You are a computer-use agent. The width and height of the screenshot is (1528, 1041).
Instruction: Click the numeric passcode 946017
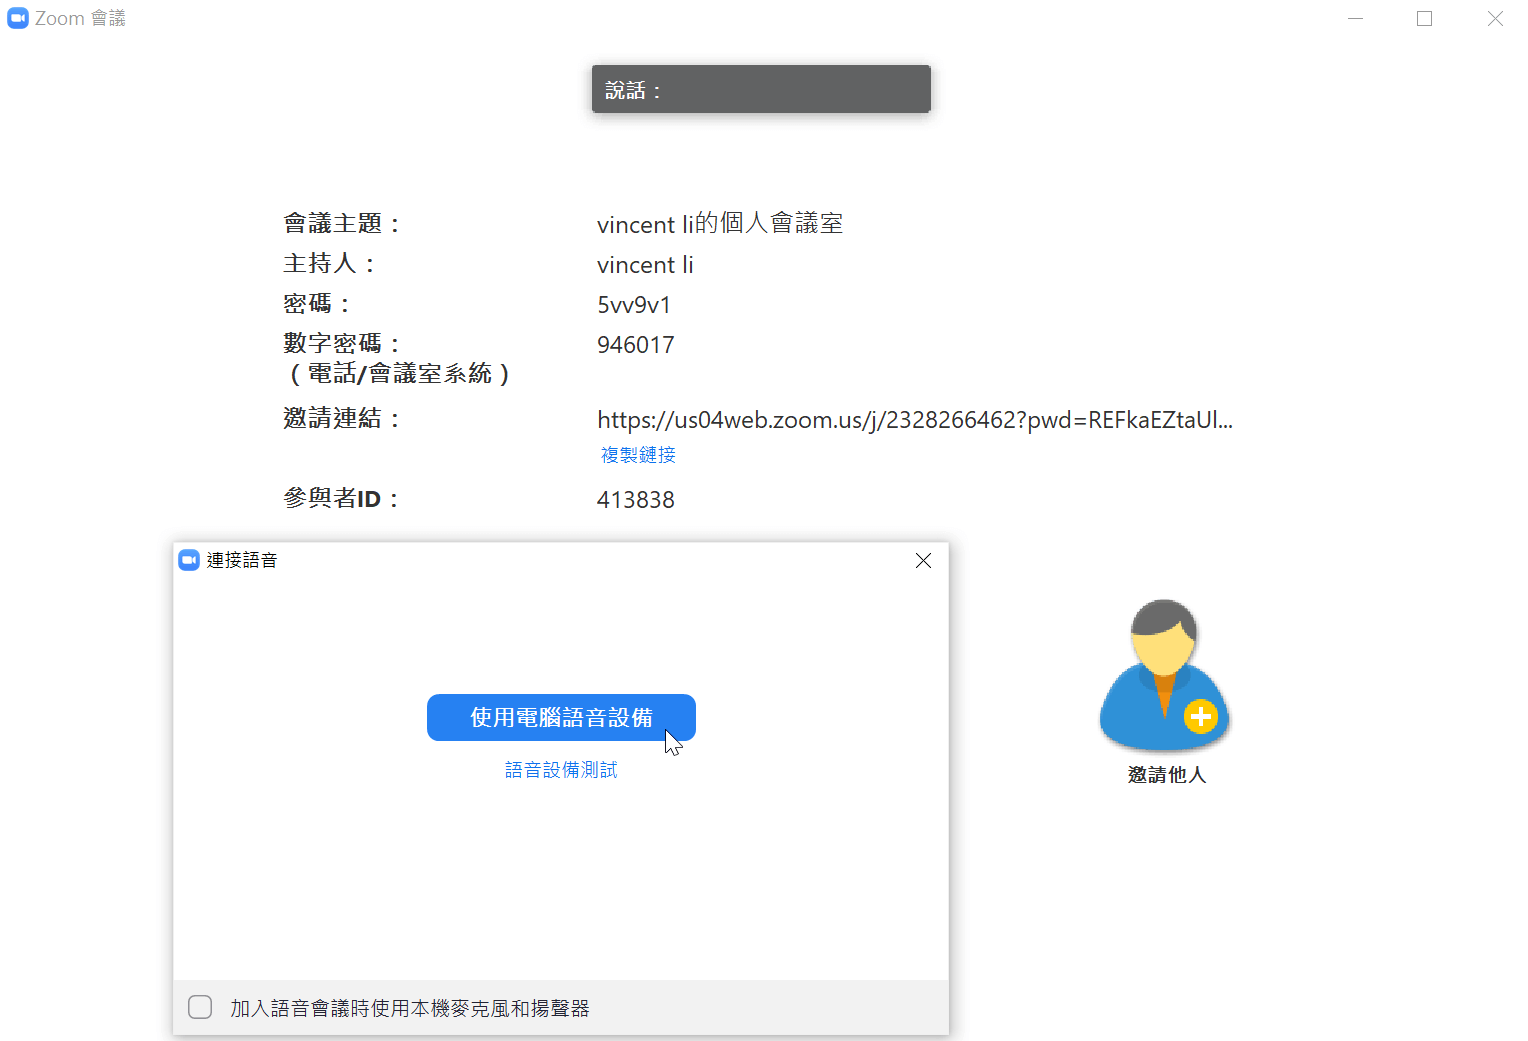[636, 345]
